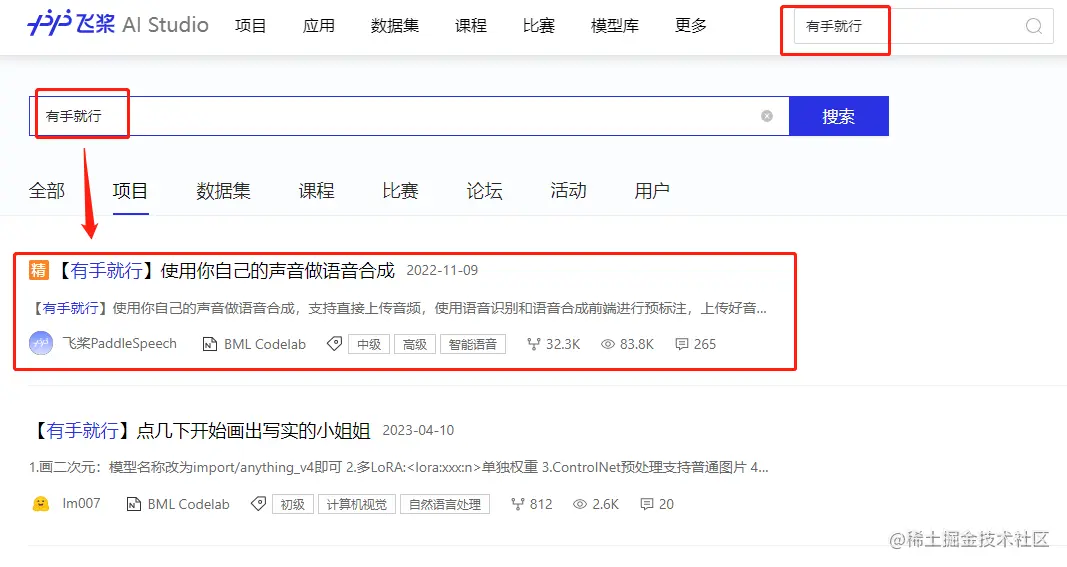The height and width of the screenshot is (567, 1067).
Task: Click the BML Codelab text in lm007 result
Action: pyautogui.click(x=188, y=504)
